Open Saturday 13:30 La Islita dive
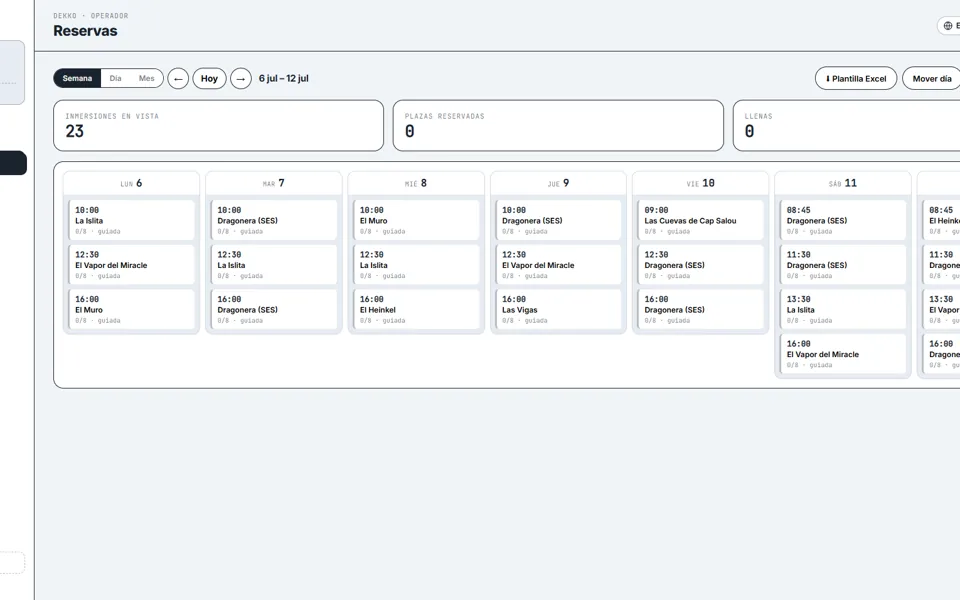 click(x=843, y=309)
